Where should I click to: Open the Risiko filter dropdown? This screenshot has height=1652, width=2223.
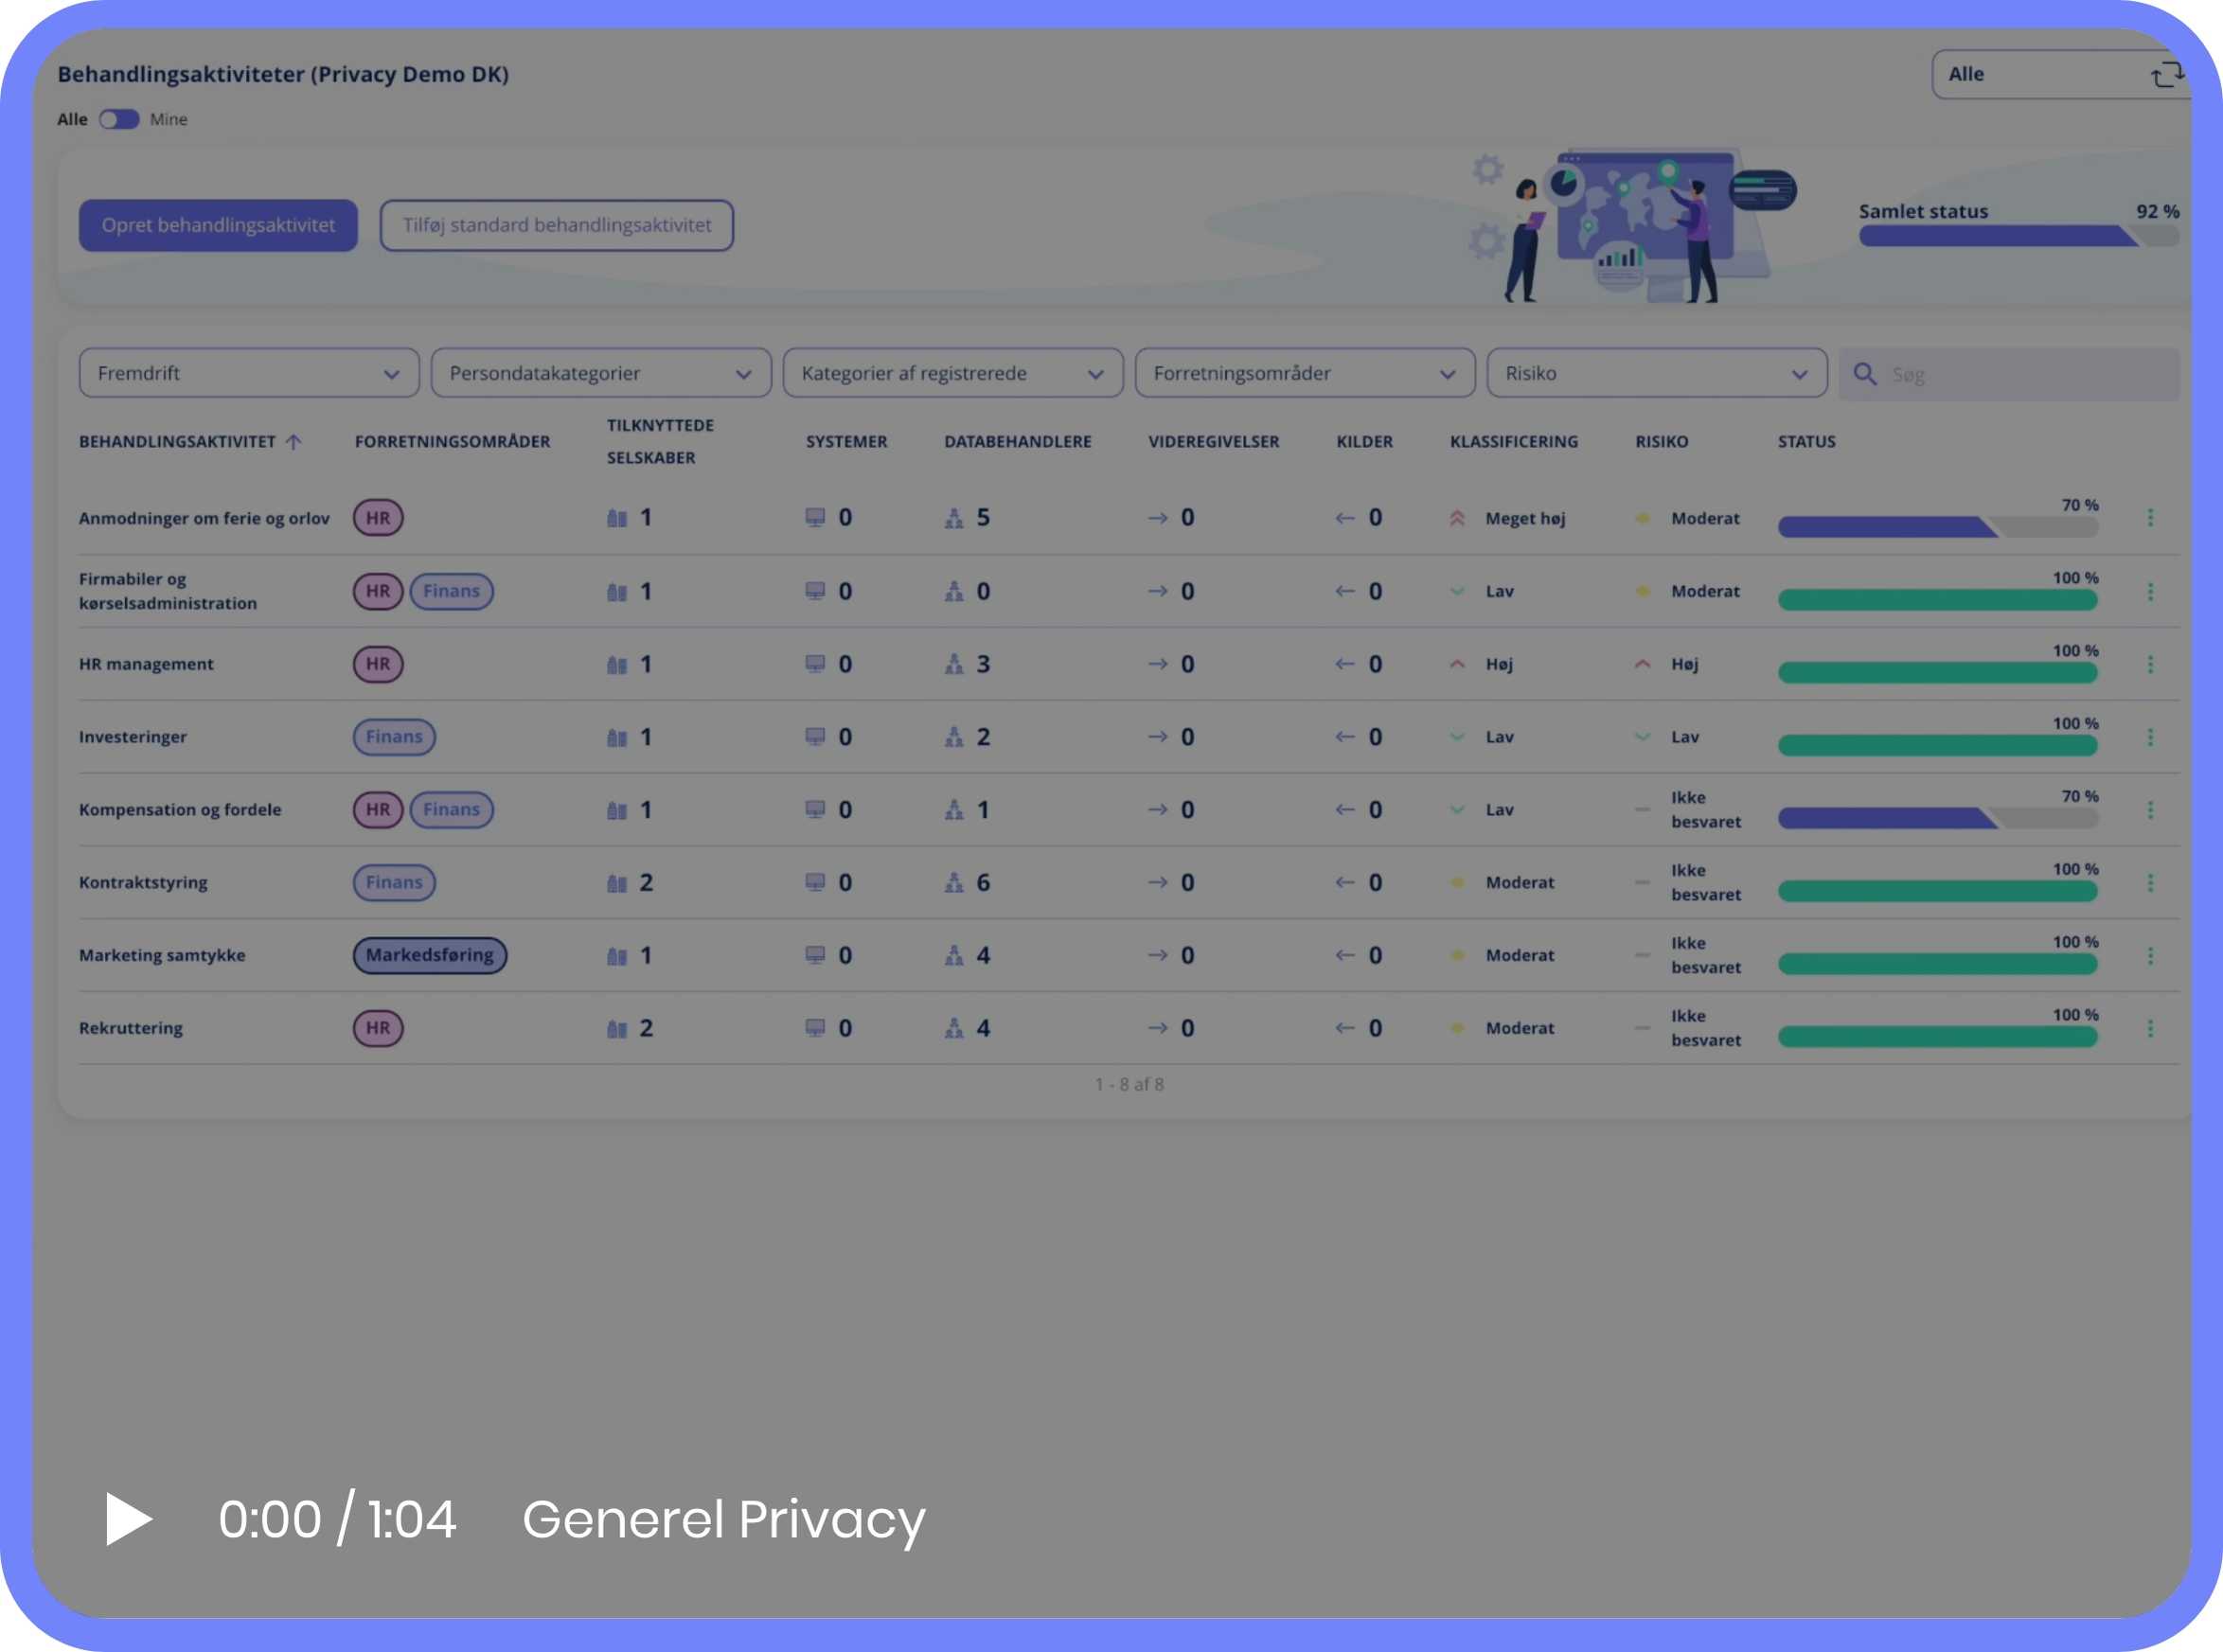(1657, 373)
